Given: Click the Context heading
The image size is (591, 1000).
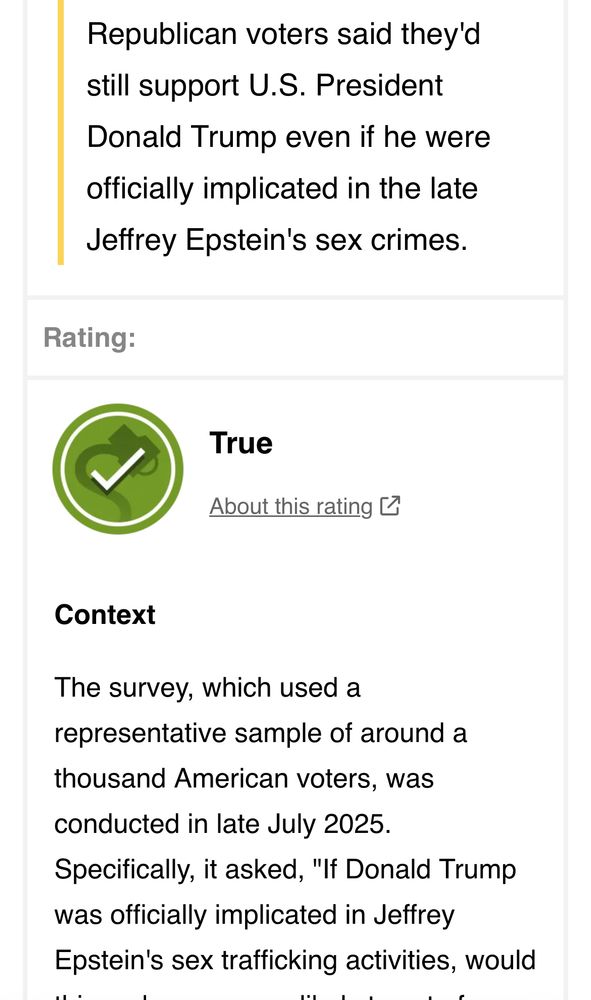Looking at the screenshot, I should click(x=105, y=615).
